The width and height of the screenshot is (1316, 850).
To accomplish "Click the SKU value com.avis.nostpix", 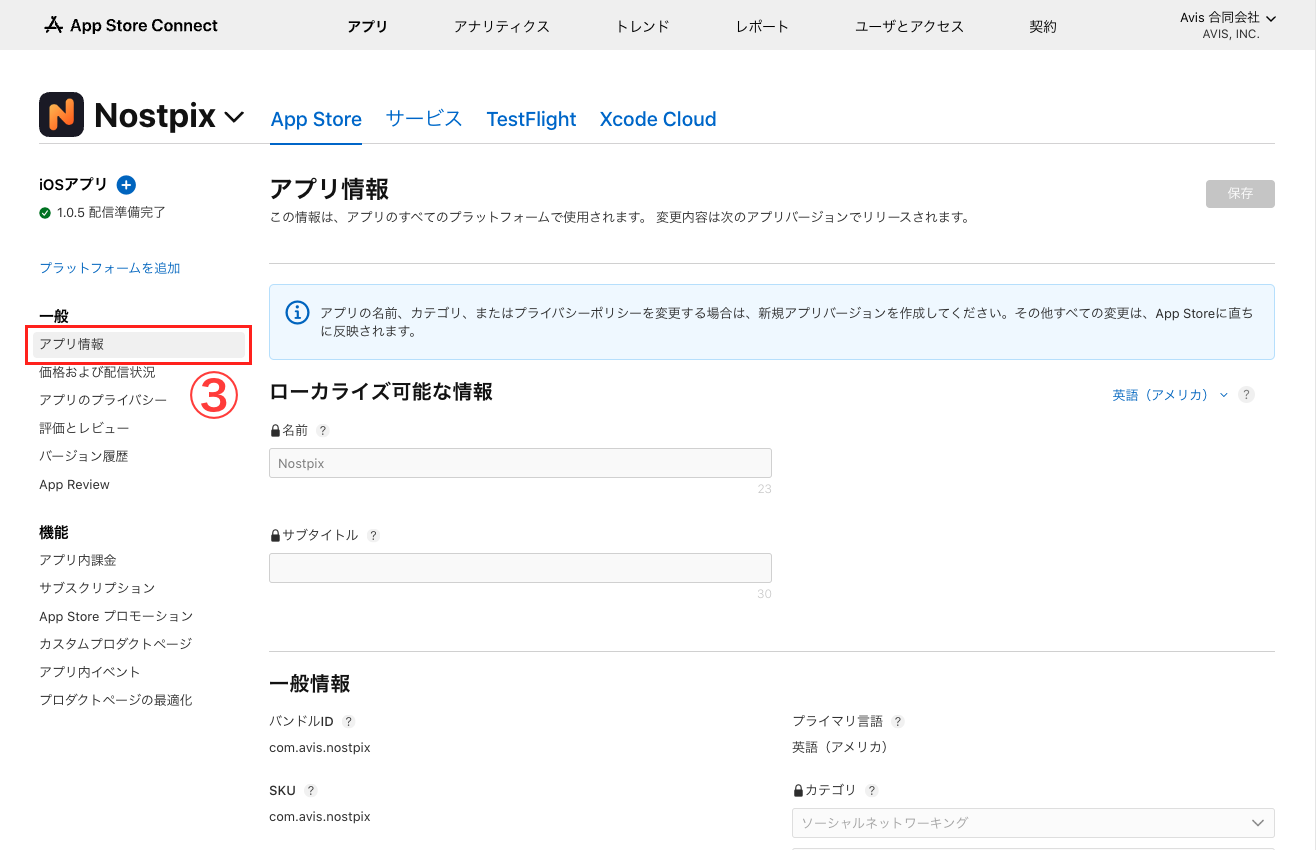I will coord(320,817).
